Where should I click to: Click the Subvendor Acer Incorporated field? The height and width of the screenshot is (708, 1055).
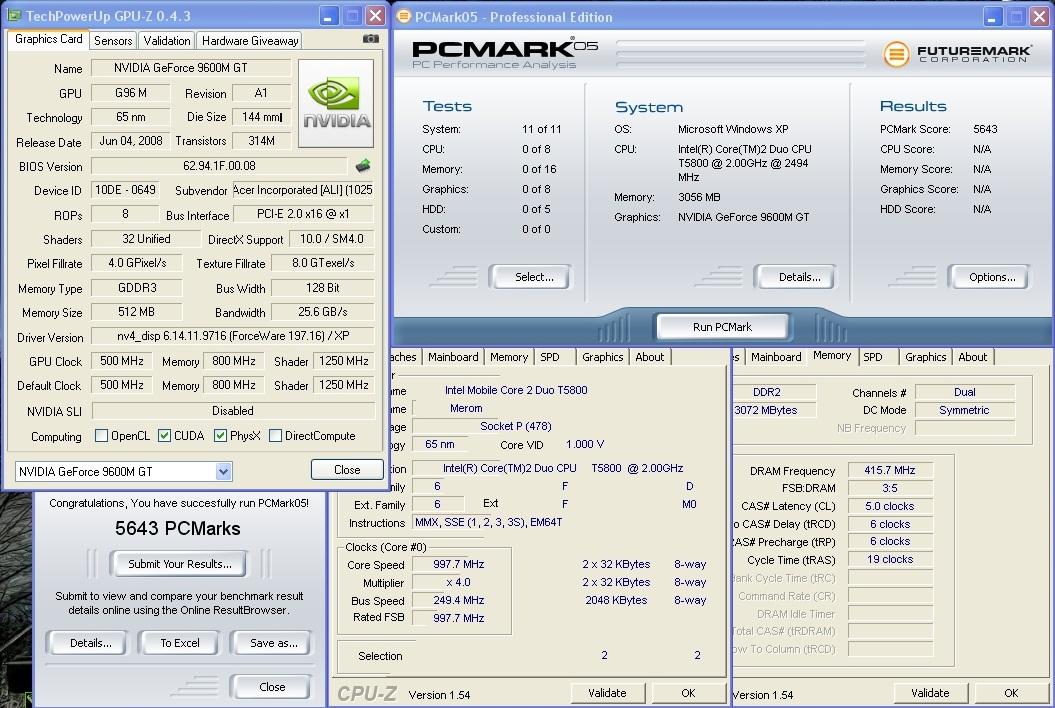[x=303, y=190]
